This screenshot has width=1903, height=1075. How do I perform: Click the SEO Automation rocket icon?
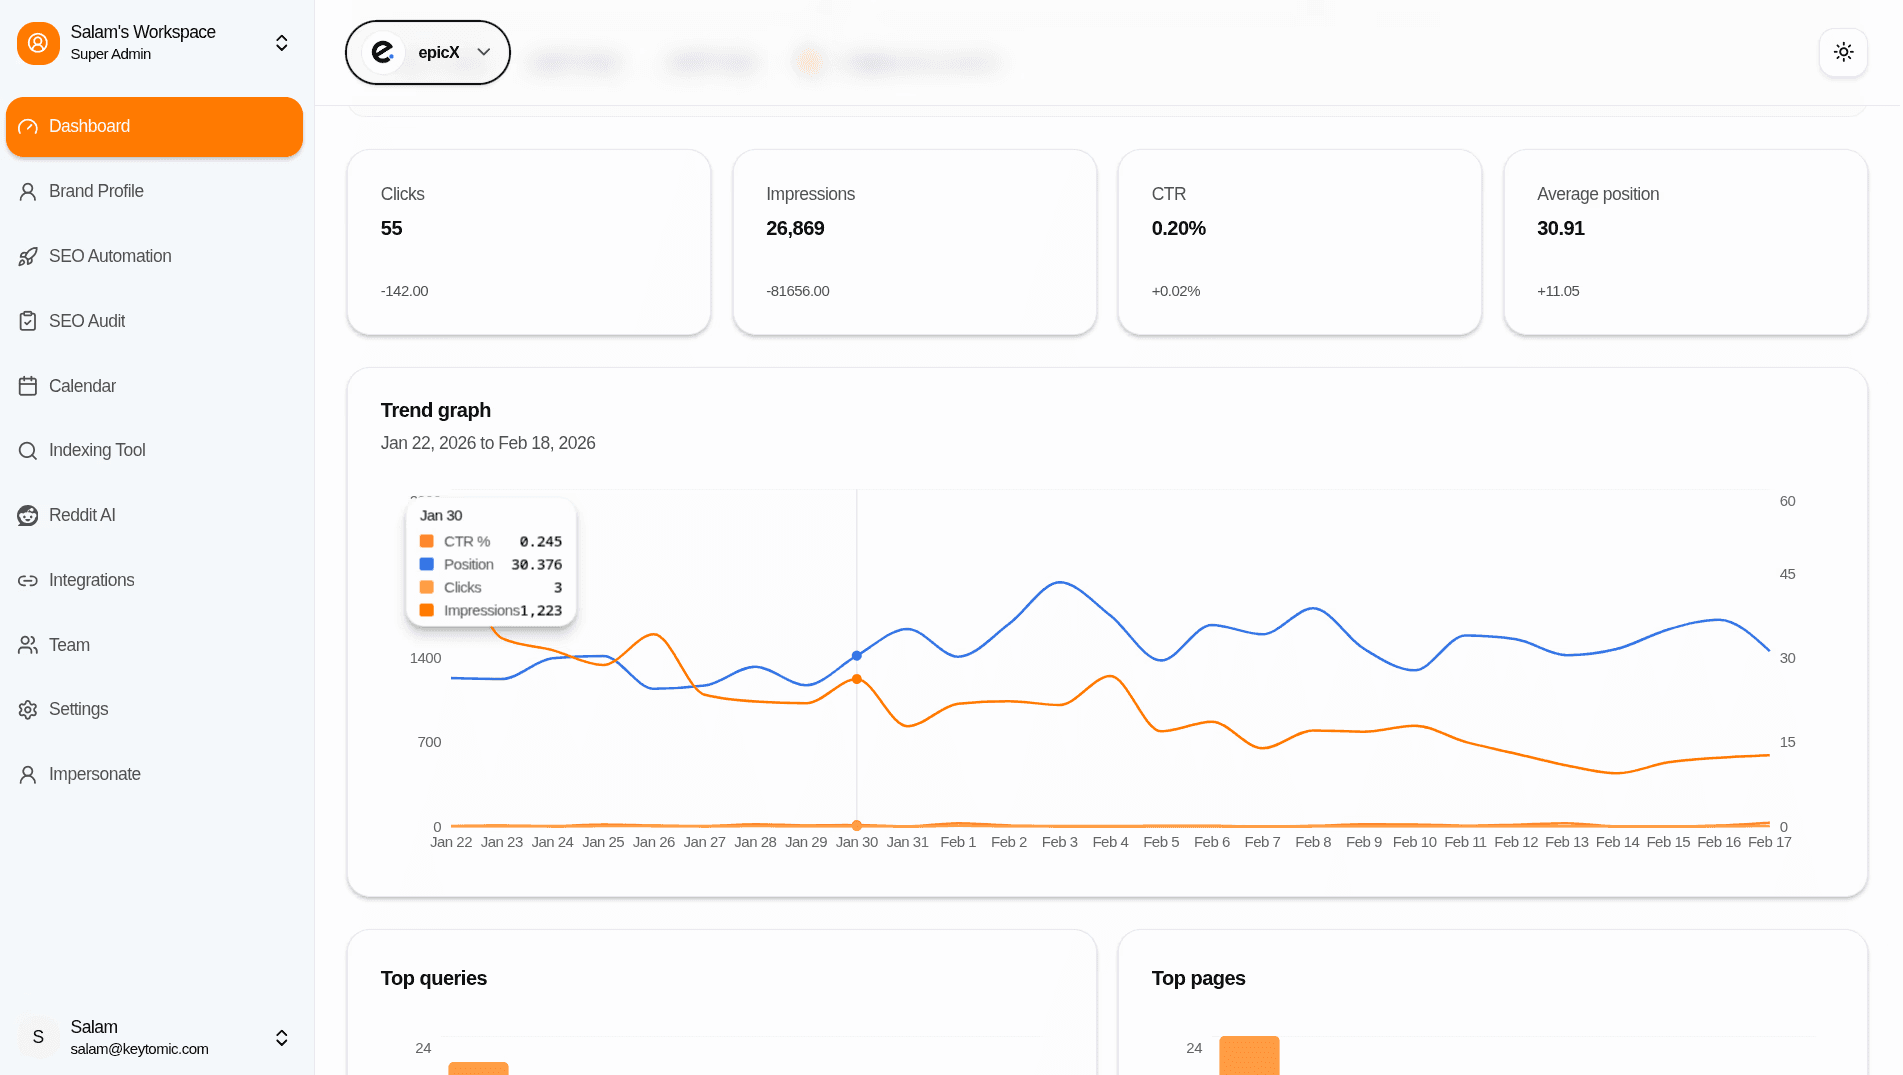coord(28,256)
